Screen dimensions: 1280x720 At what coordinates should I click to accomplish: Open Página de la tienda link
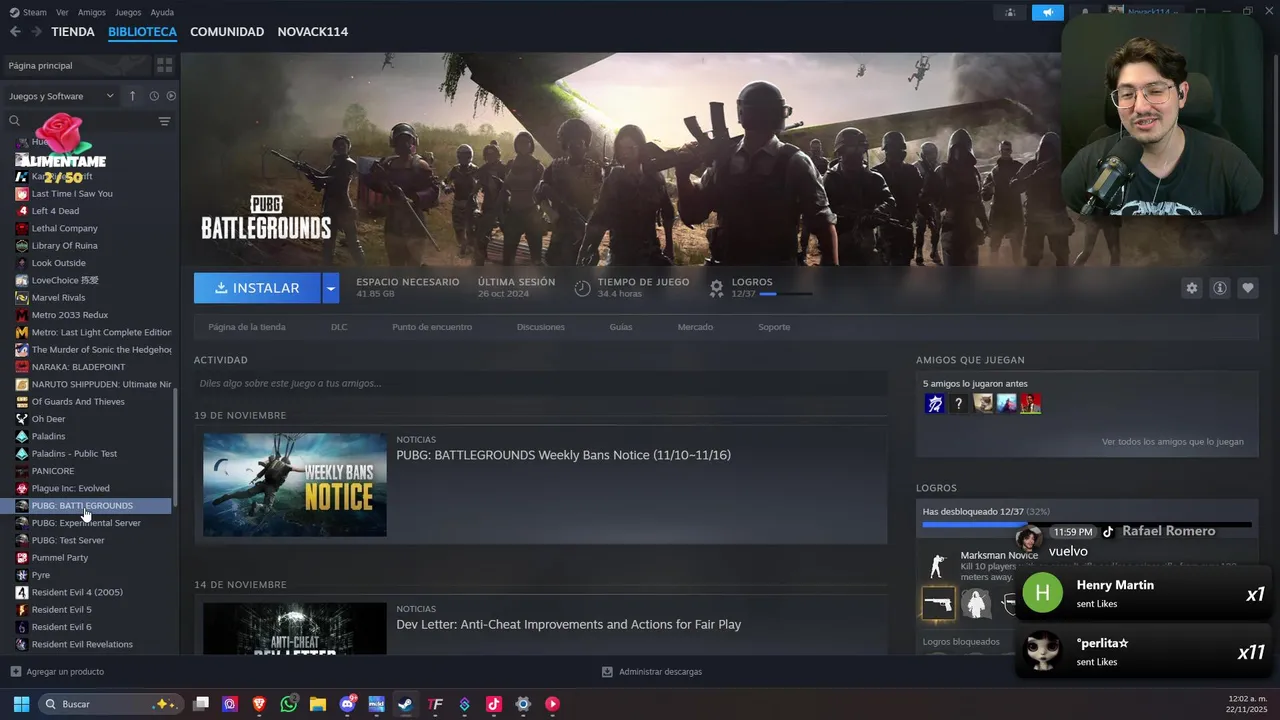[x=247, y=327]
